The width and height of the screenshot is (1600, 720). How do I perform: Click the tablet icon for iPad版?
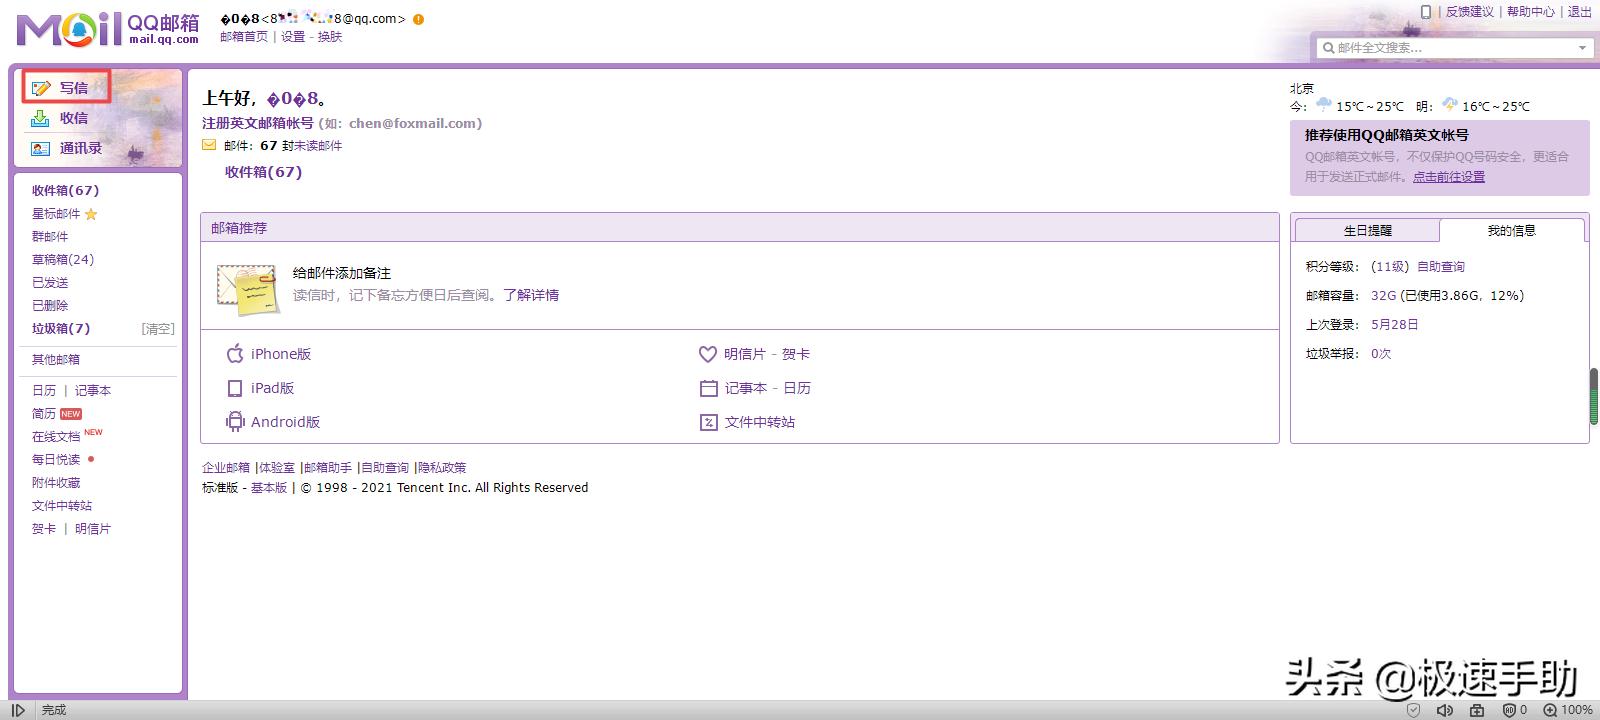point(235,388)
